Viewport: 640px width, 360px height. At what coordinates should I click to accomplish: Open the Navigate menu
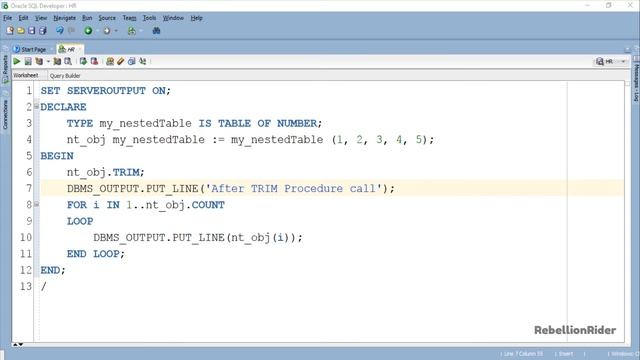point(64,18)
